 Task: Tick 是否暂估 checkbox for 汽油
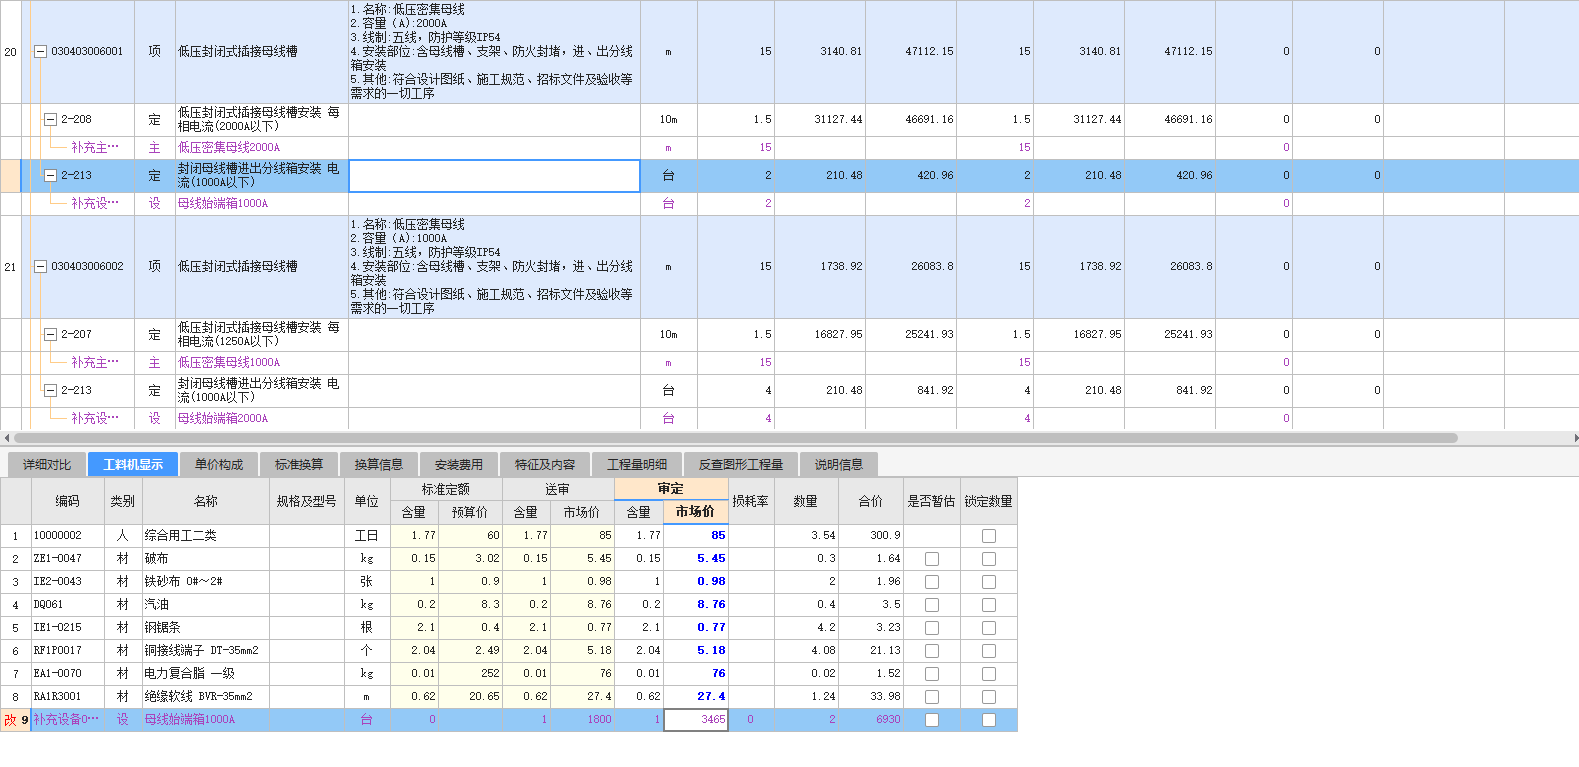click(932, 605)
